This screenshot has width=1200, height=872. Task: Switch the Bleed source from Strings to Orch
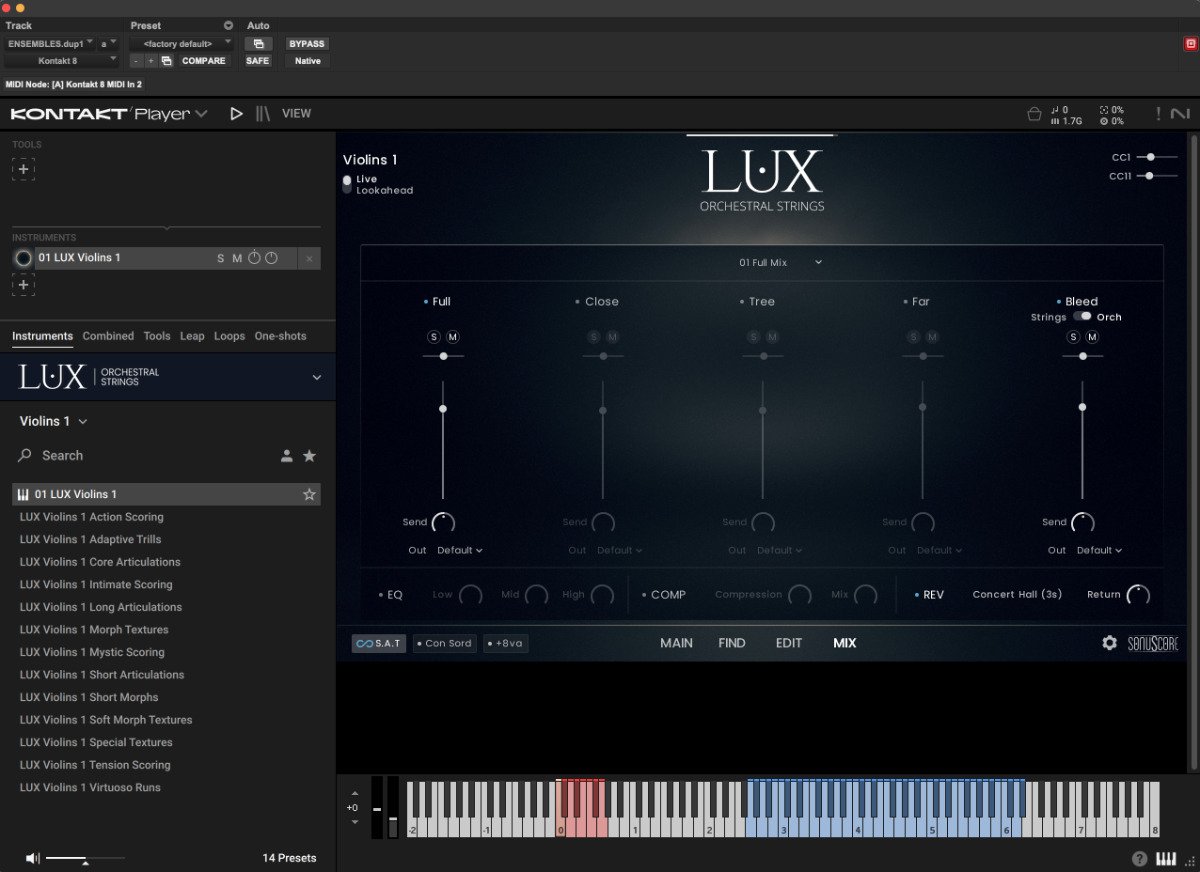[x=1084, y=316]
